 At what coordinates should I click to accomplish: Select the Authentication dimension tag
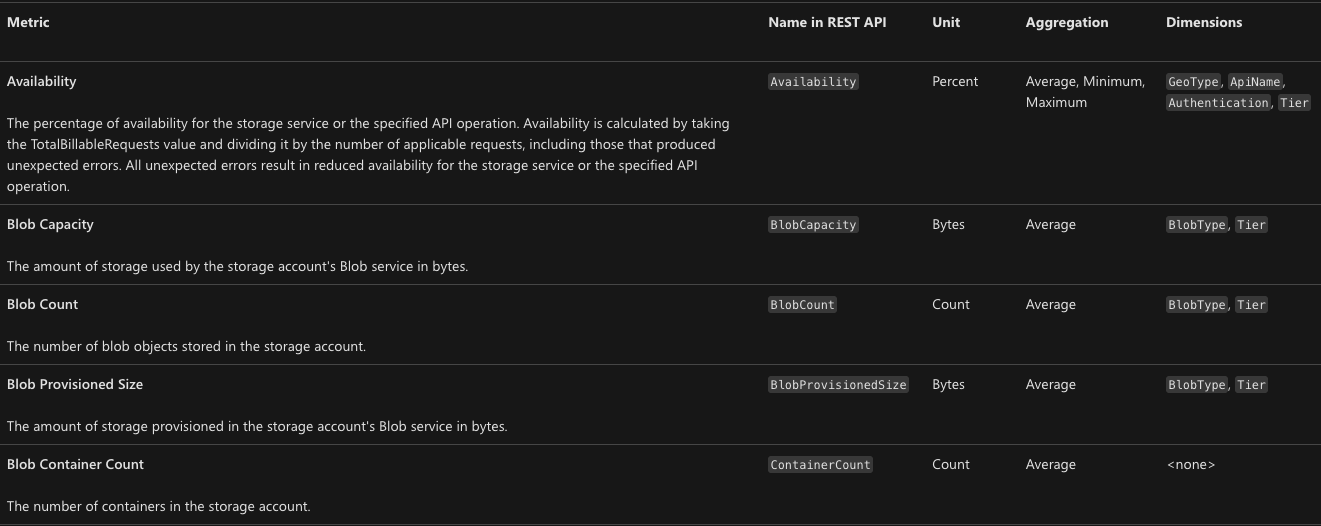click(x=1218, y=103)
